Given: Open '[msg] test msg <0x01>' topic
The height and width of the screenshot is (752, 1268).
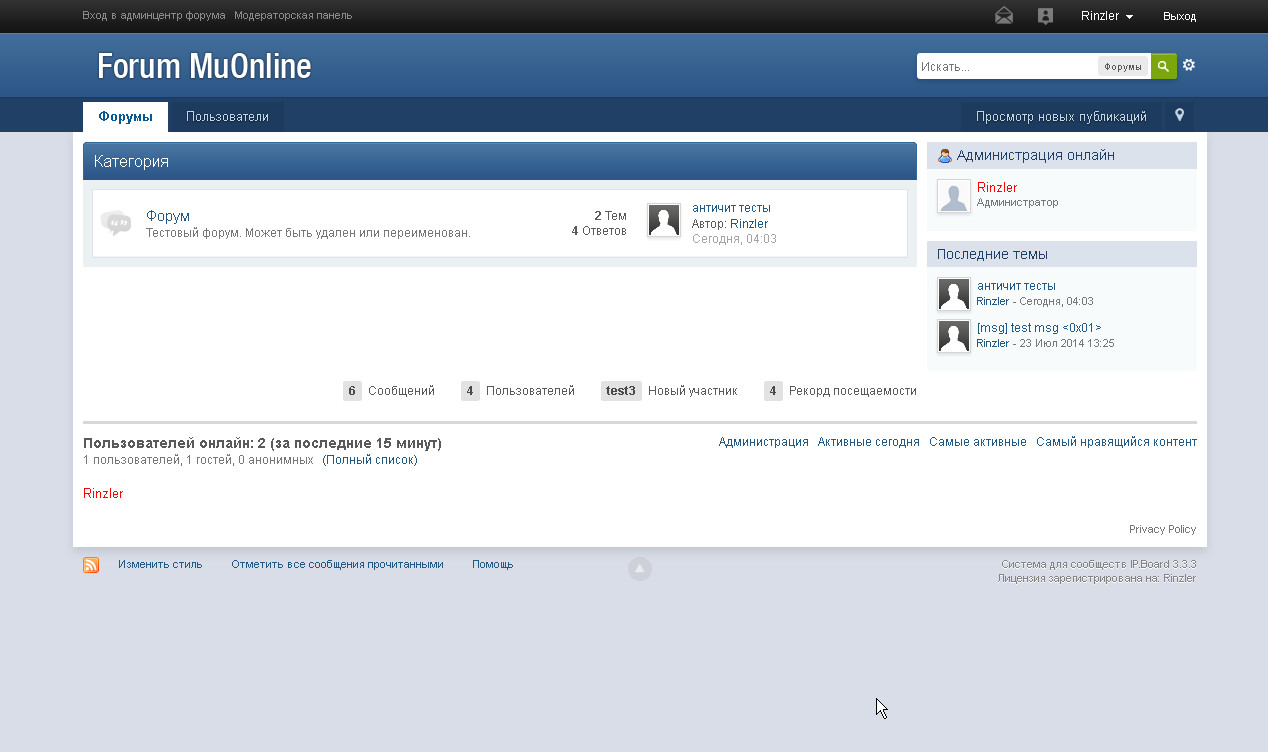Looking at the screenshot, I should click(x=1039, y=328).
